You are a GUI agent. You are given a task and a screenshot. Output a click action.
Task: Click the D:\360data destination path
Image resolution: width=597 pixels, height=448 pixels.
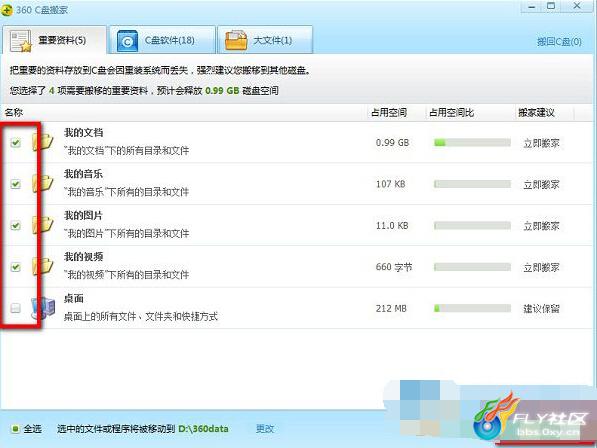(203, 429)
